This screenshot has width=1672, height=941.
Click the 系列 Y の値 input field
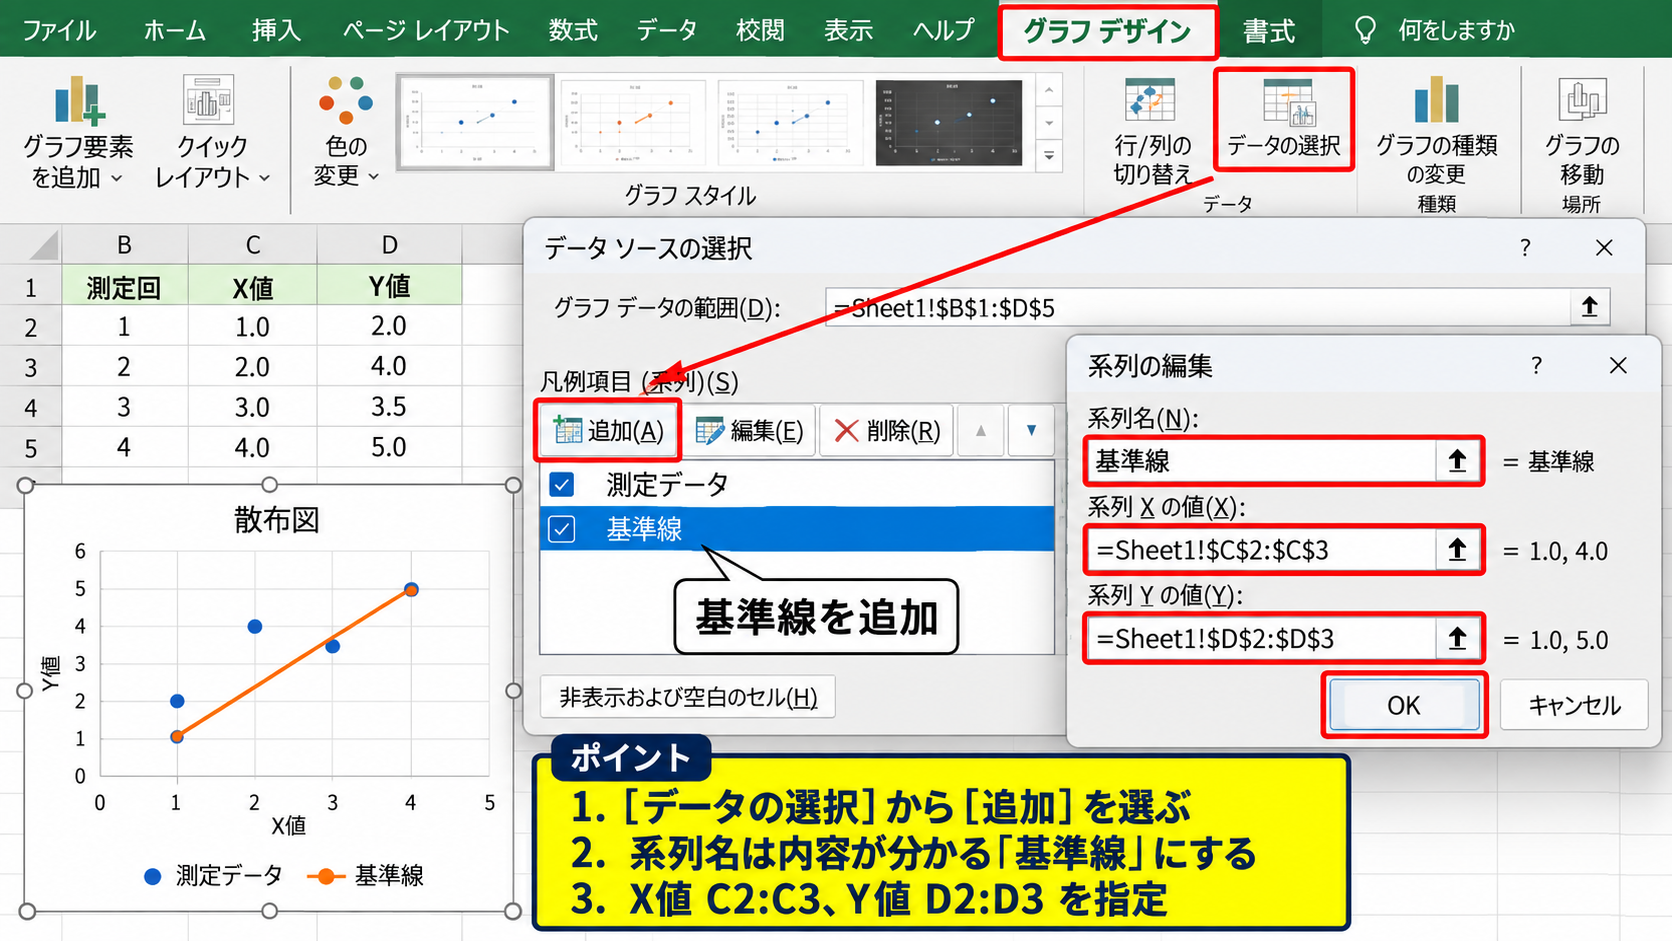pos(1263,639)
